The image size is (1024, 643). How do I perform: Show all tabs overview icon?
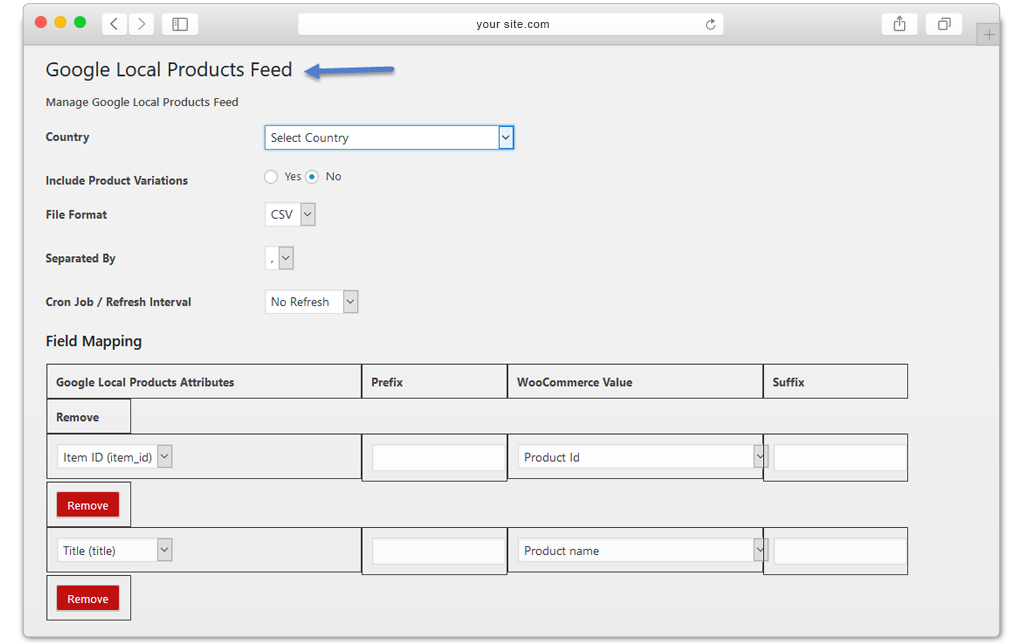pos(944,24)
